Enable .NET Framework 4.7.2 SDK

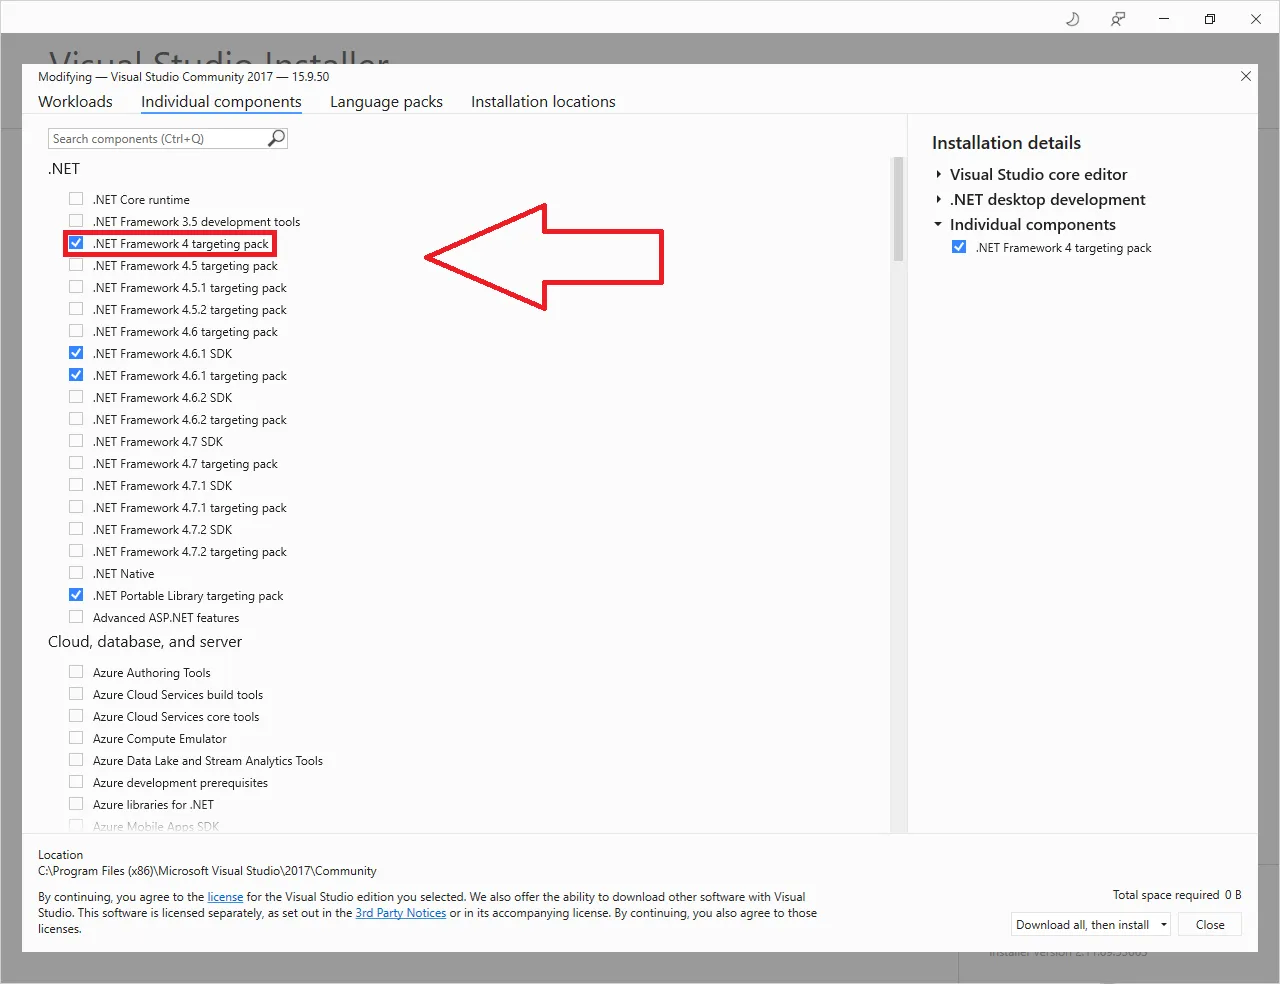pos(76,529)
